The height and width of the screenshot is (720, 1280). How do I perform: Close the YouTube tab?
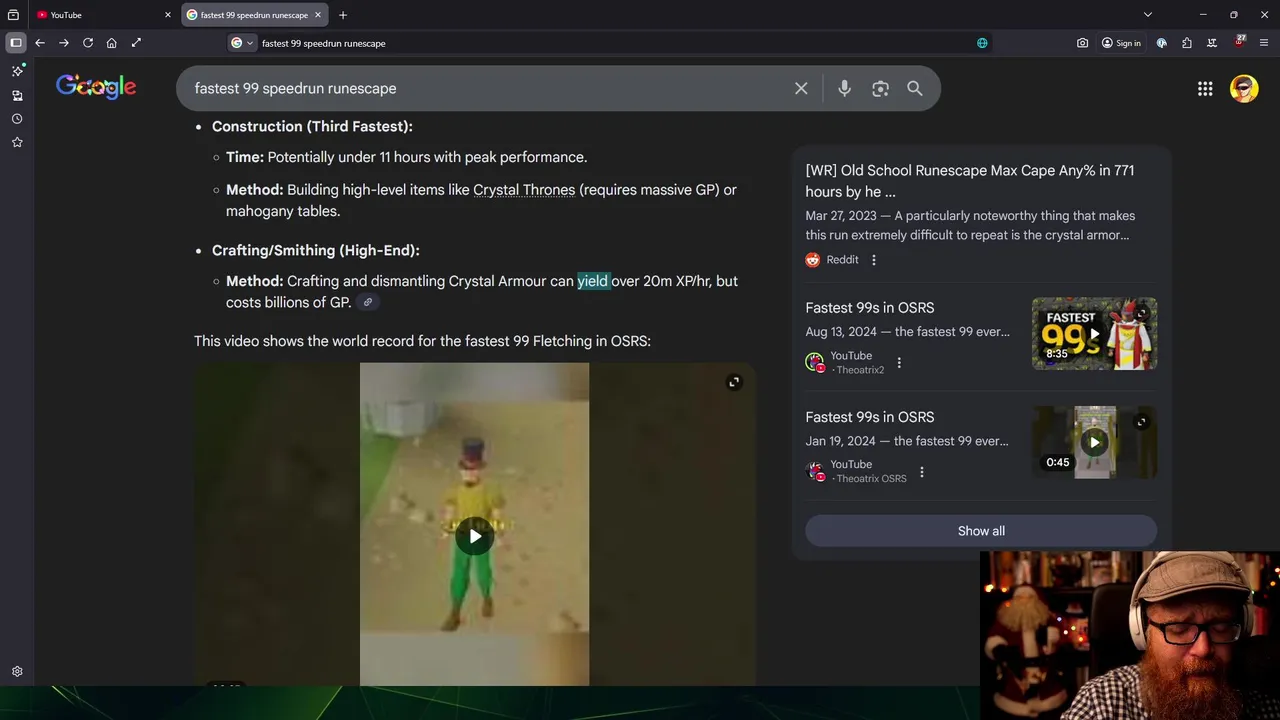coord(168,15)
